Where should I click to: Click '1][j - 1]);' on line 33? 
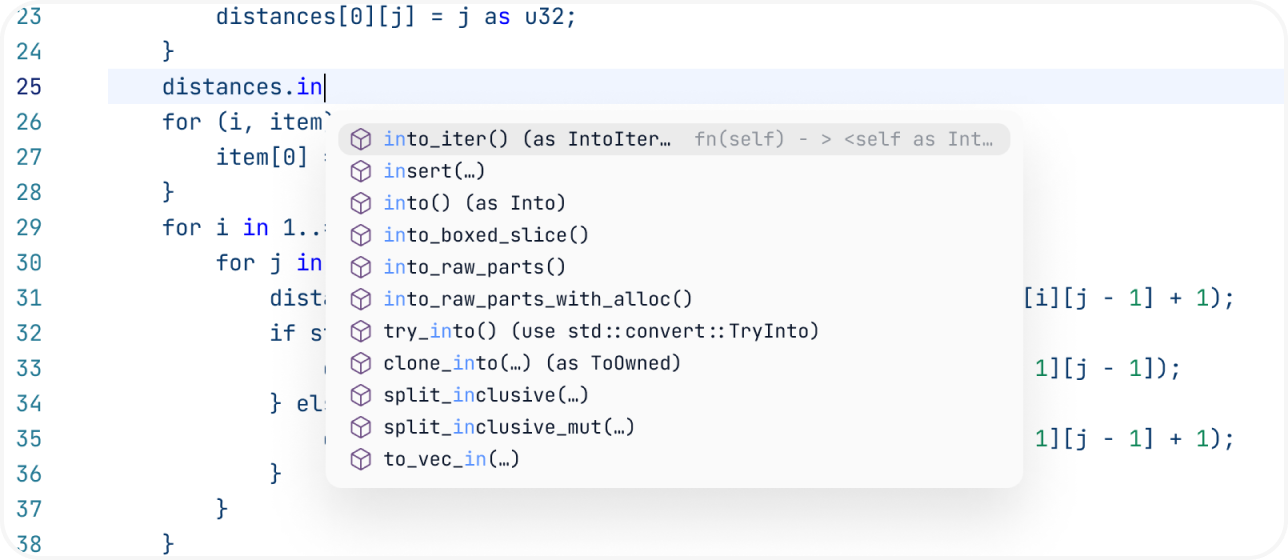point(1108,368)
